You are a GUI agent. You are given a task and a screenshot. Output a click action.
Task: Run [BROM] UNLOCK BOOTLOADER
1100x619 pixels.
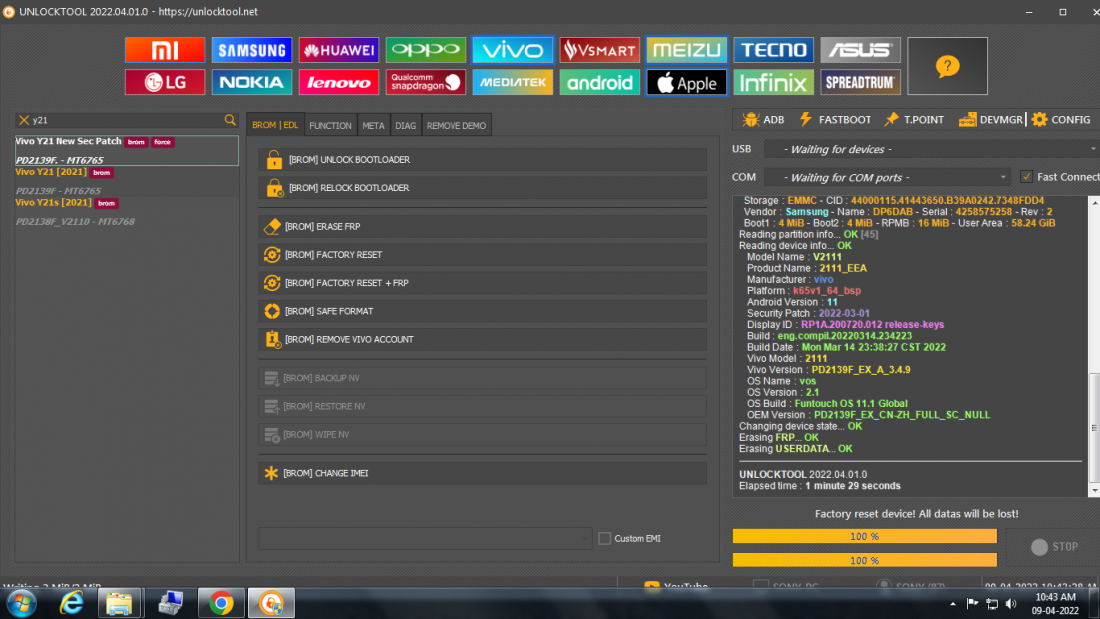point(483,159)
